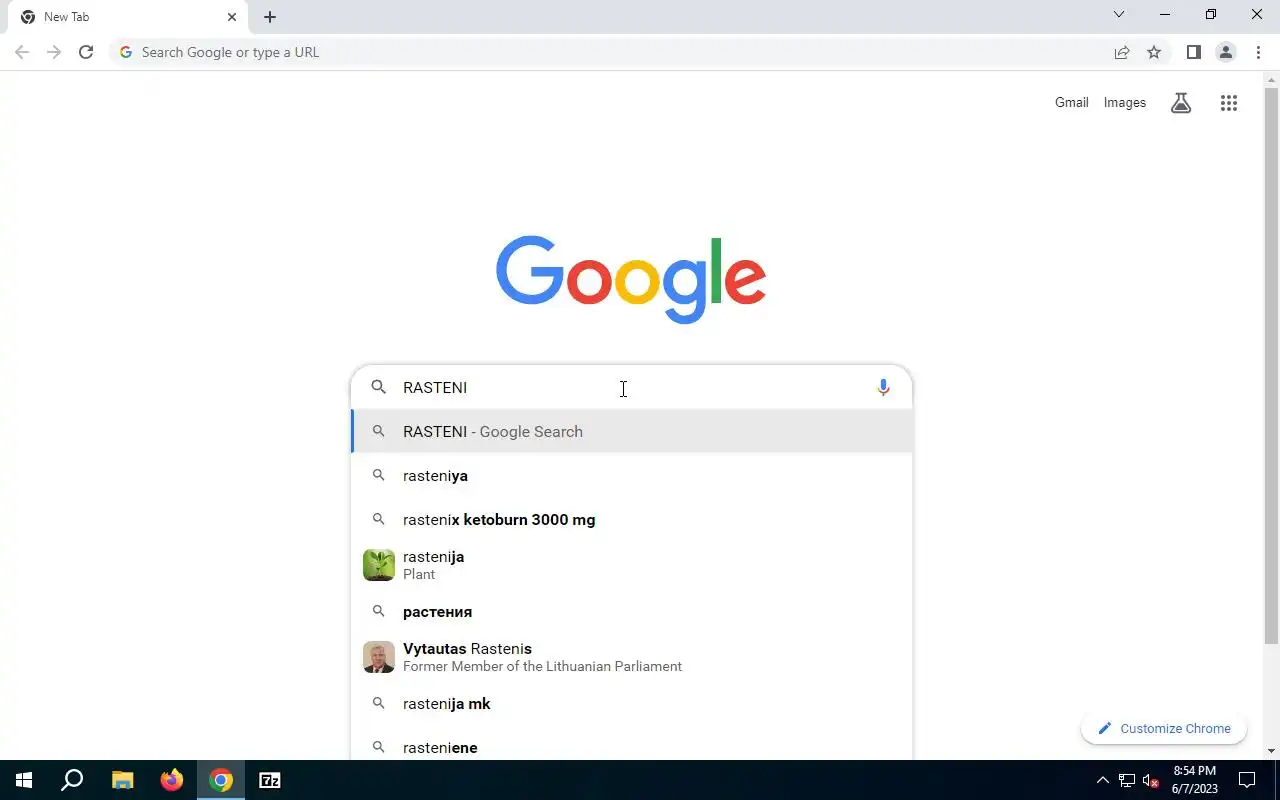This screenshot has height=800, width=1280.
Task: Open the Windows Start menu
Action: pyautogui.click(x=24, y=780)
